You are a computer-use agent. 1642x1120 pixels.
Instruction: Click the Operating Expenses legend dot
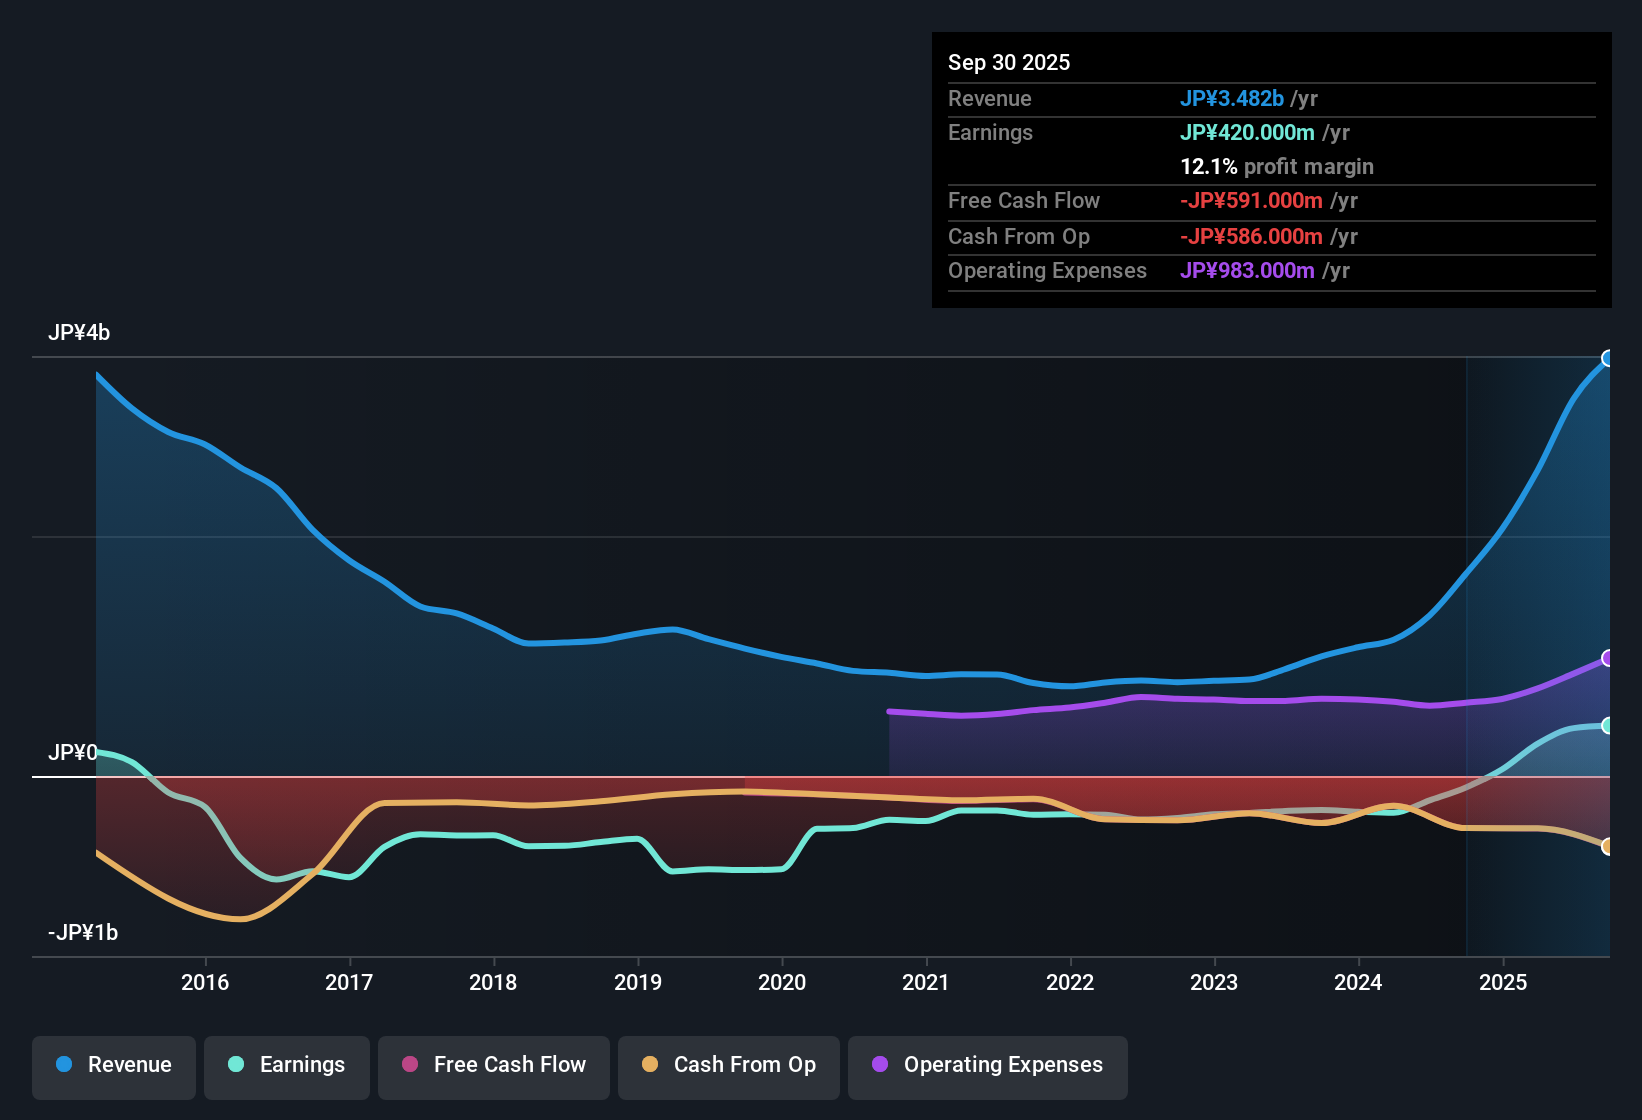click(878, 1065)
